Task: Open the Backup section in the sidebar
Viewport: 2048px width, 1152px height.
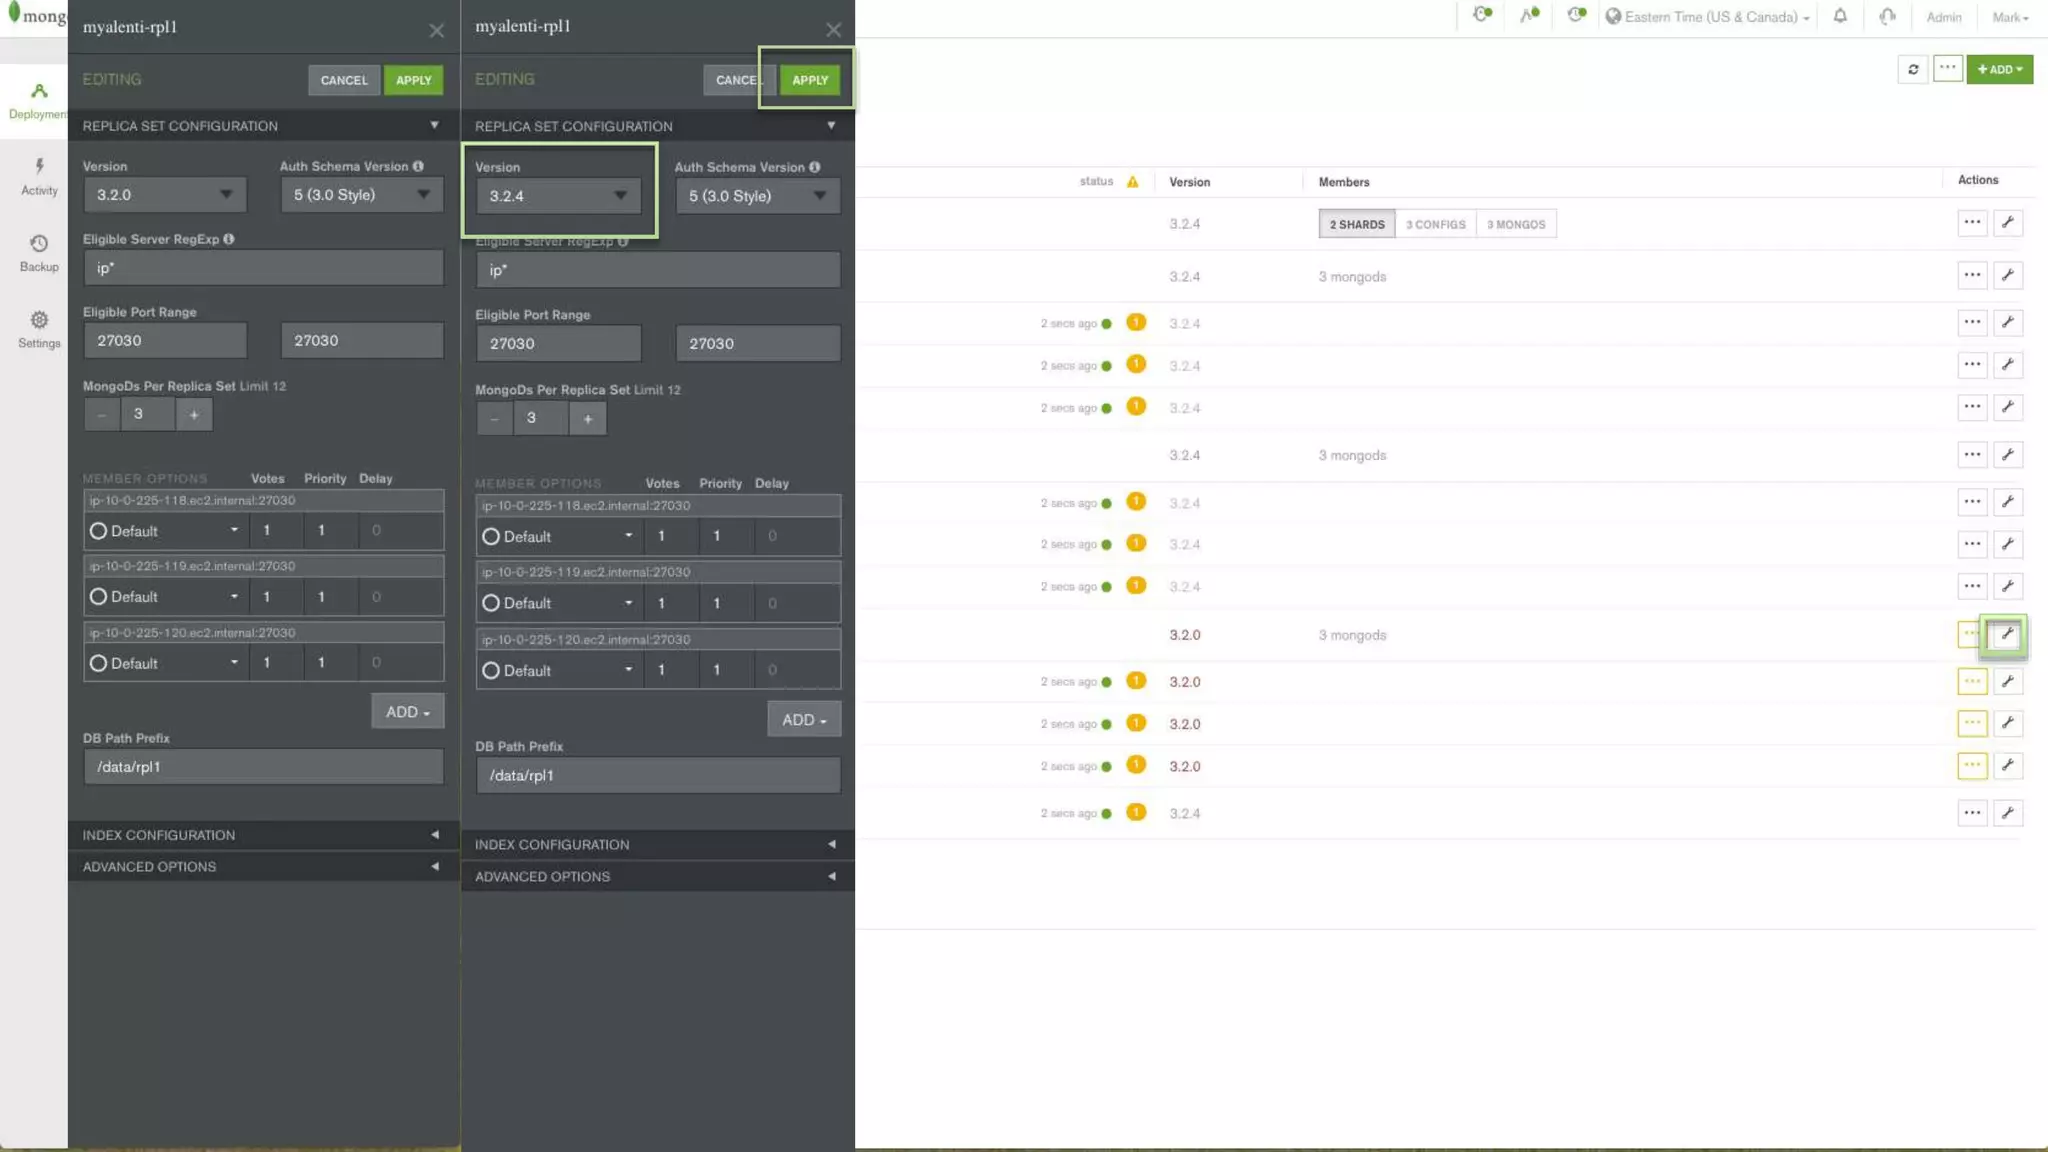Action: point(39,253)
